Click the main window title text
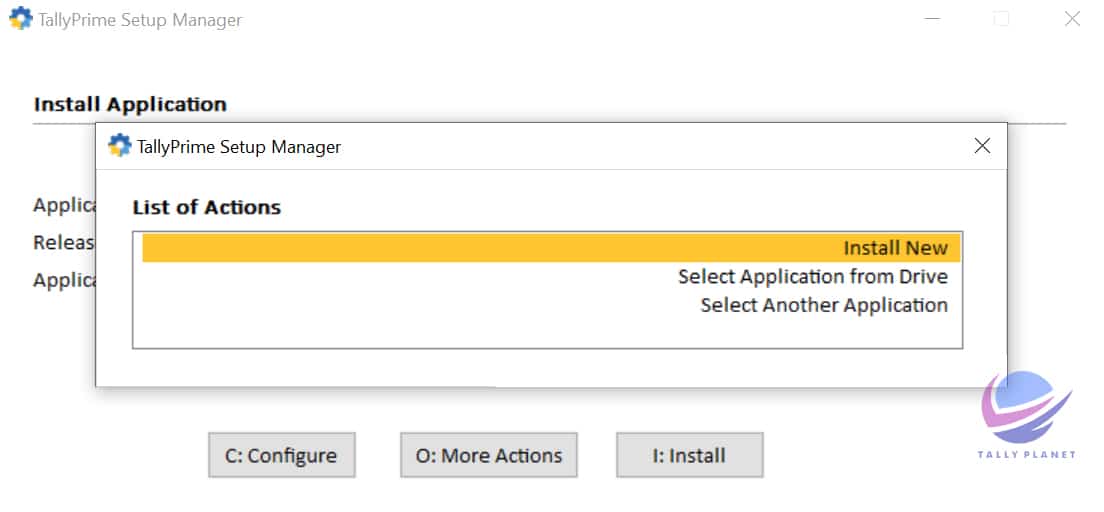 140,20
